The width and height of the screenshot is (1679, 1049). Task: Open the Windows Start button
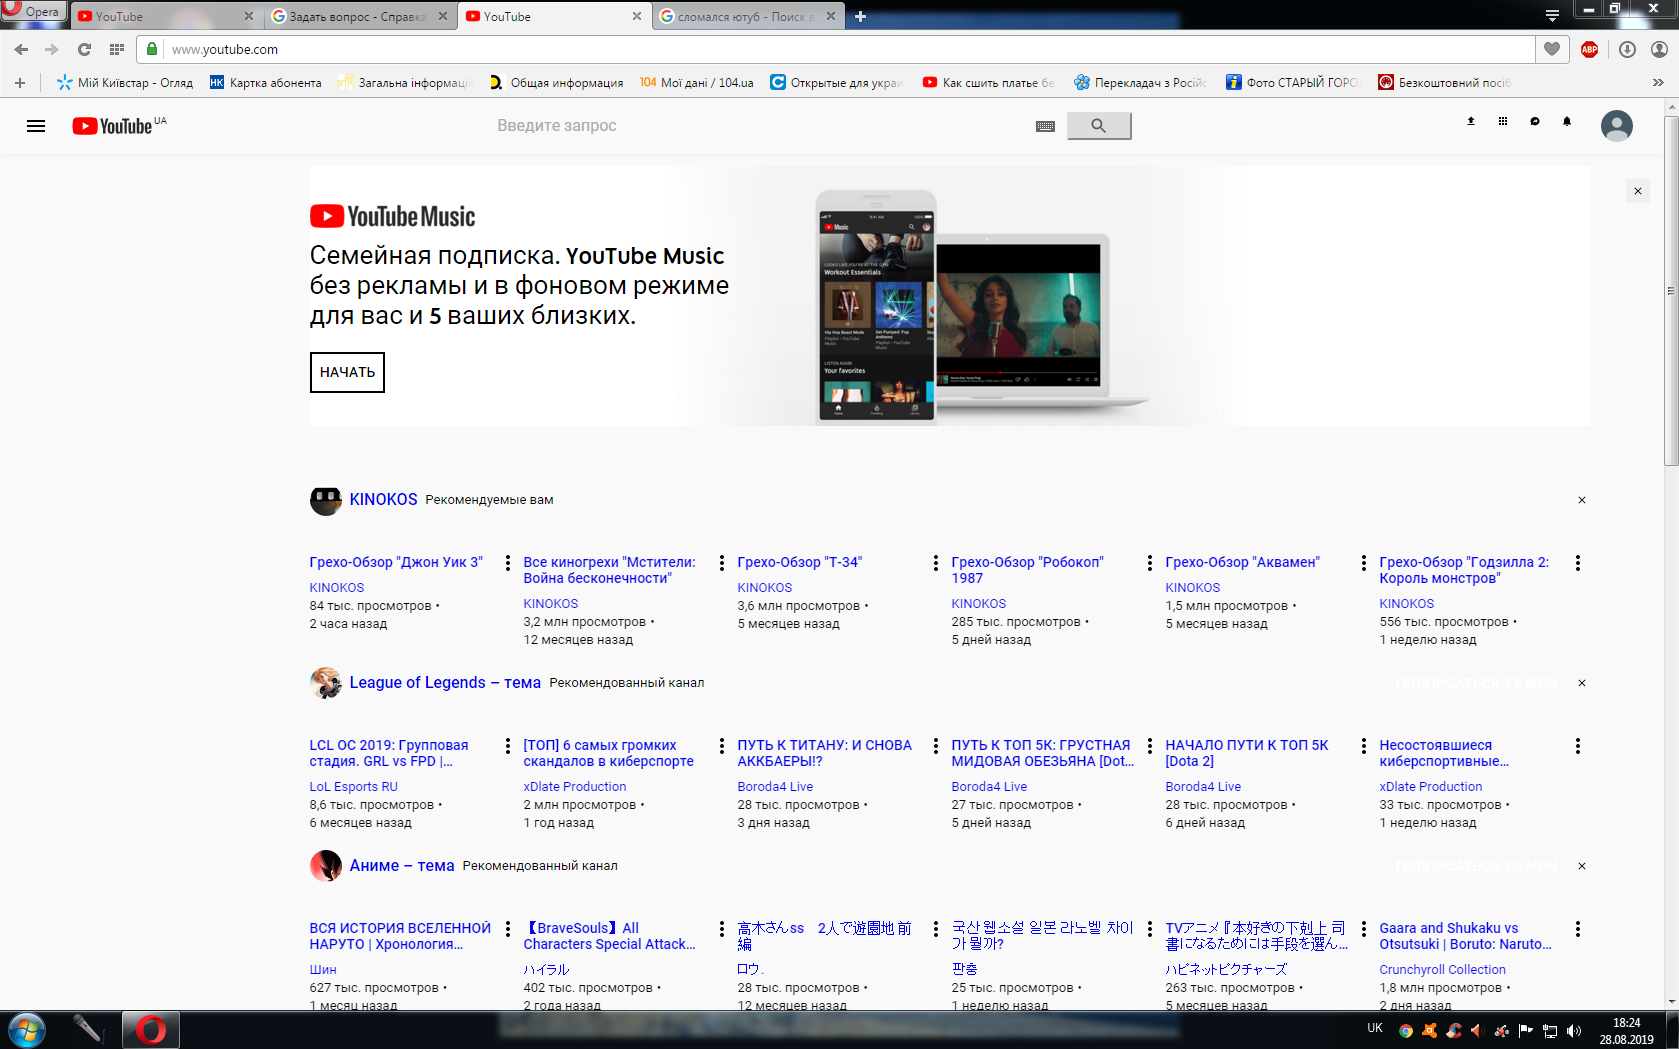[27, 1029]
